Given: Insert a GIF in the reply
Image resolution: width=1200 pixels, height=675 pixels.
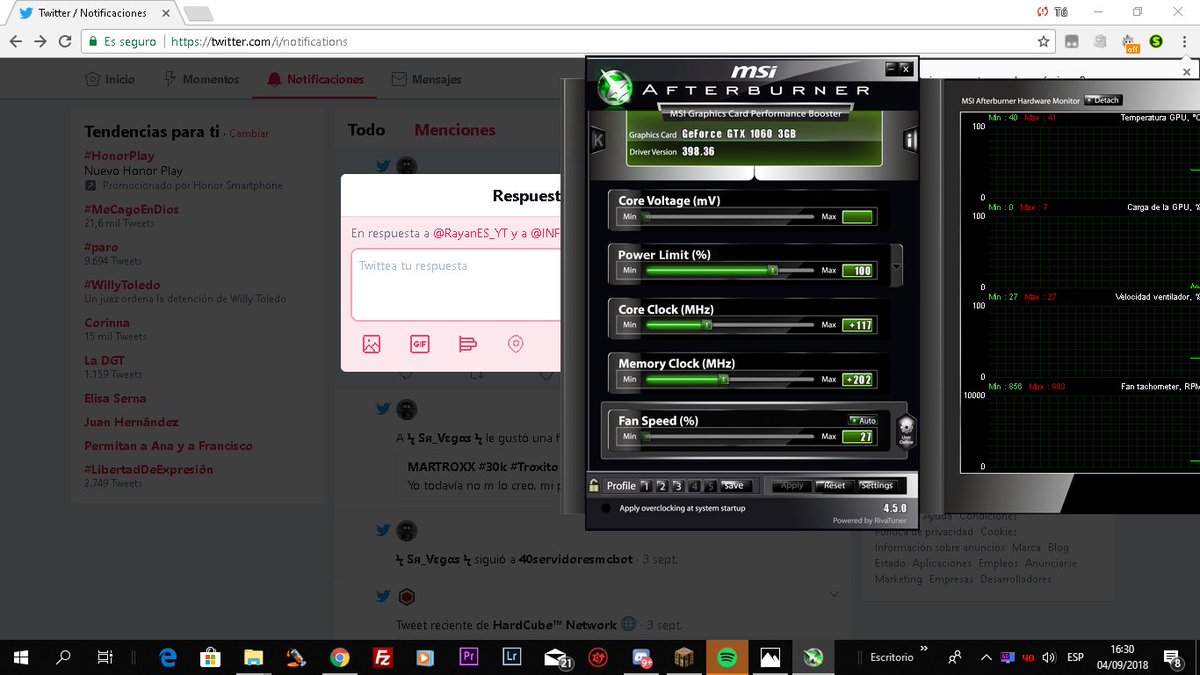Looking at the screenshot, I should (x=420, y=344).
